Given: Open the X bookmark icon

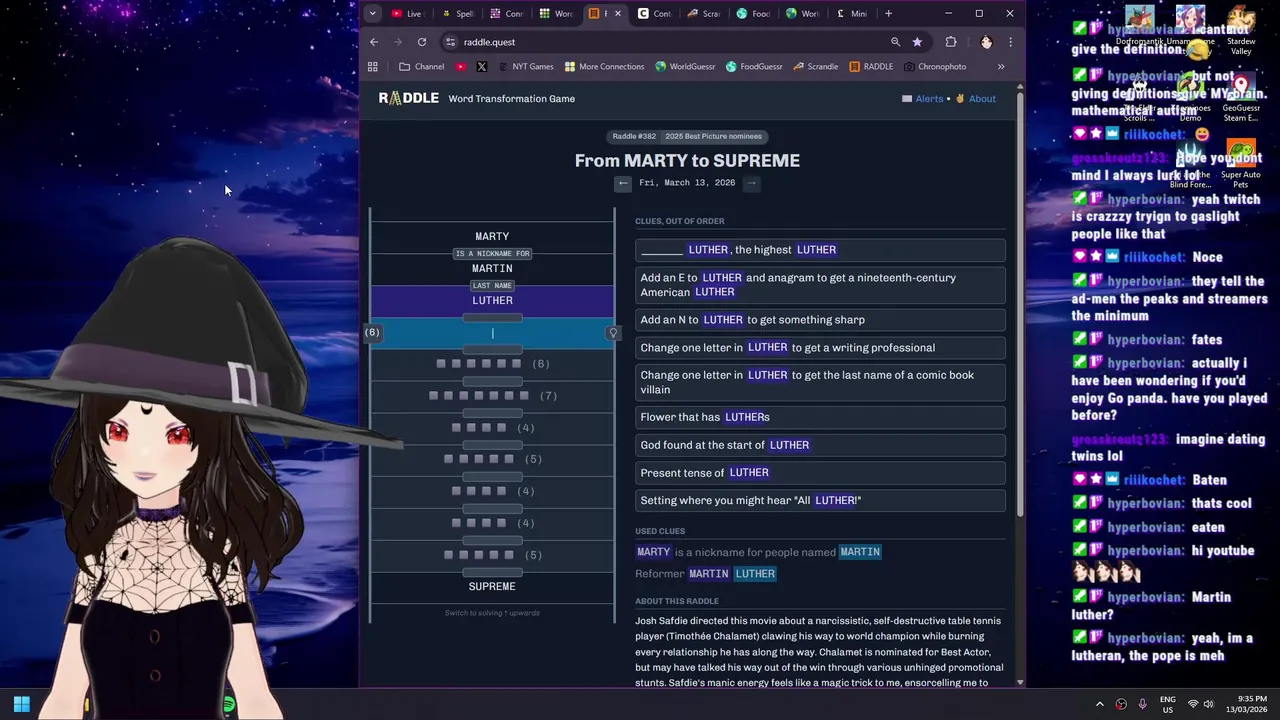Looking at the screenshot, I should pos(482,67).
